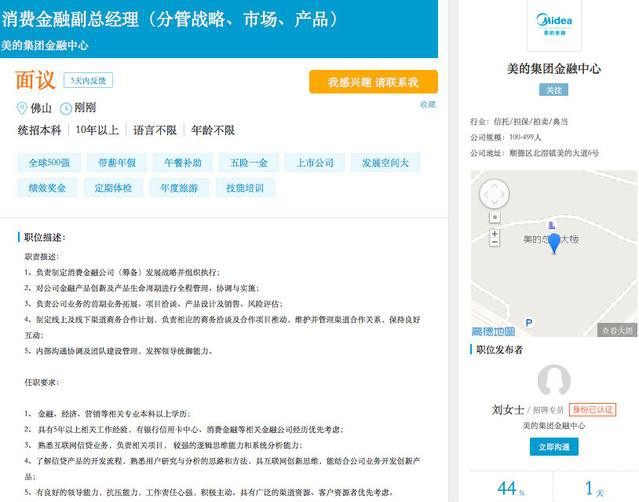Click the 立即沟通 chat button

[554, 447]
